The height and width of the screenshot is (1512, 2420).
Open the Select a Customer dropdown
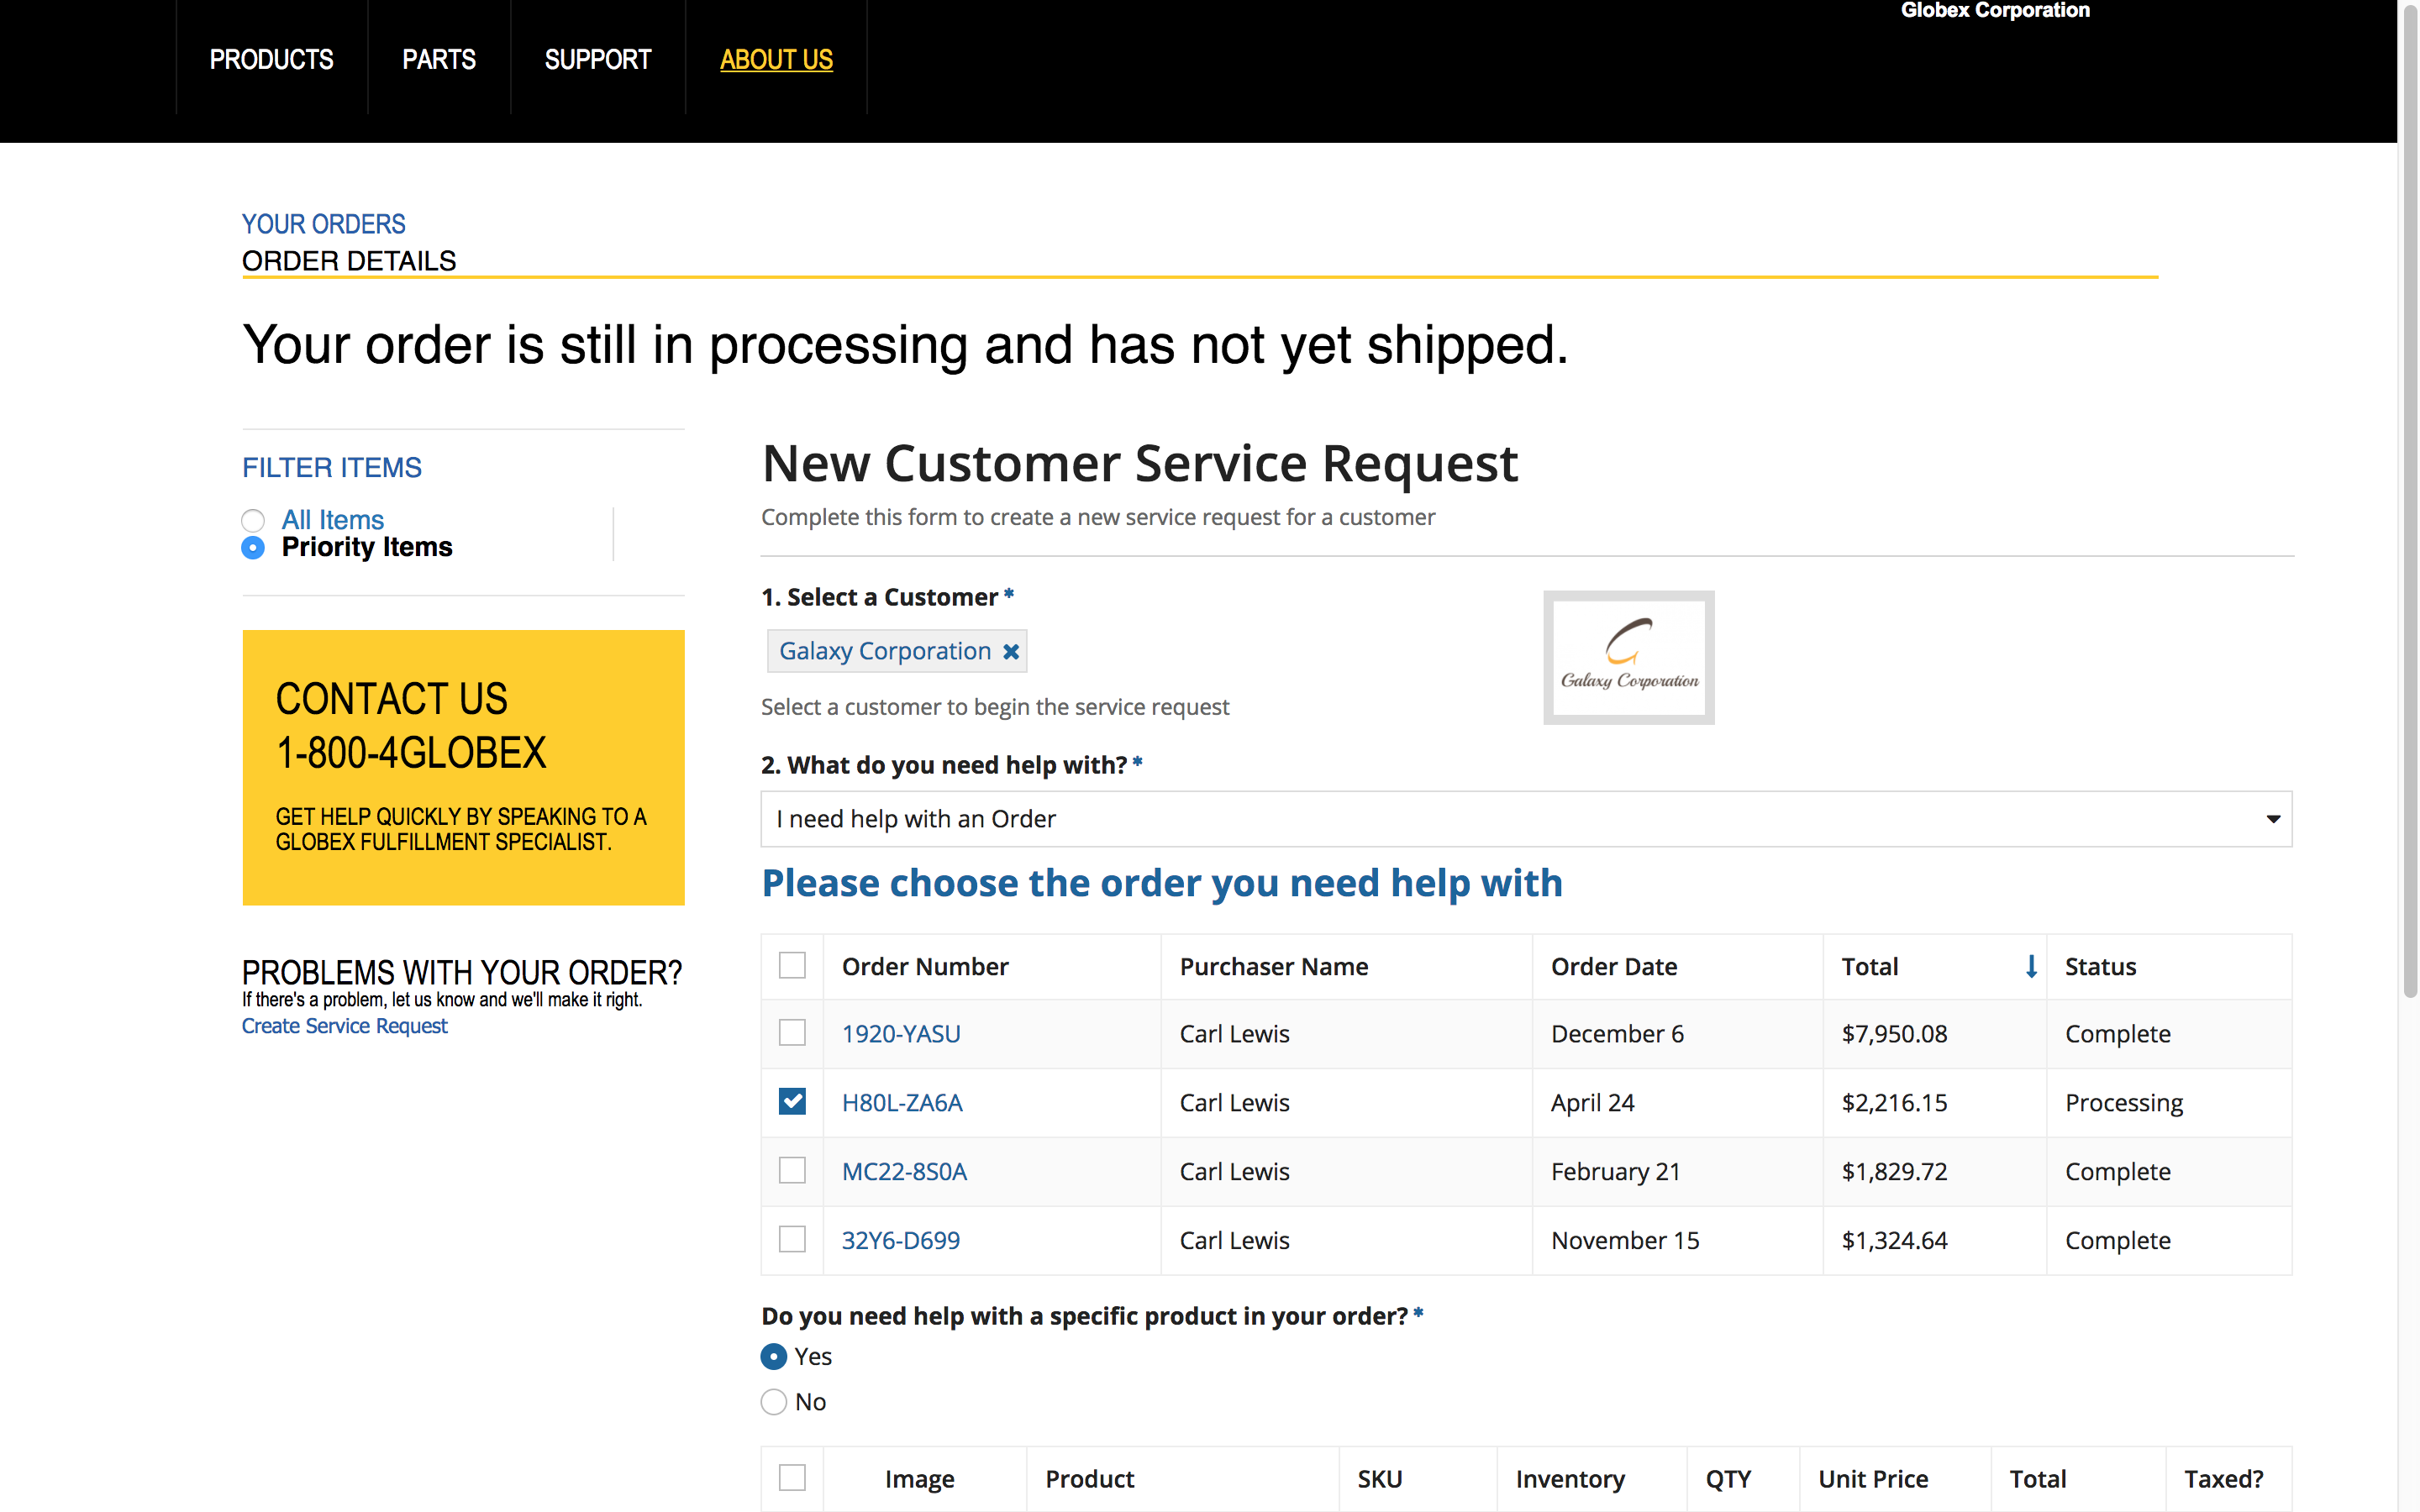point(896,650)
